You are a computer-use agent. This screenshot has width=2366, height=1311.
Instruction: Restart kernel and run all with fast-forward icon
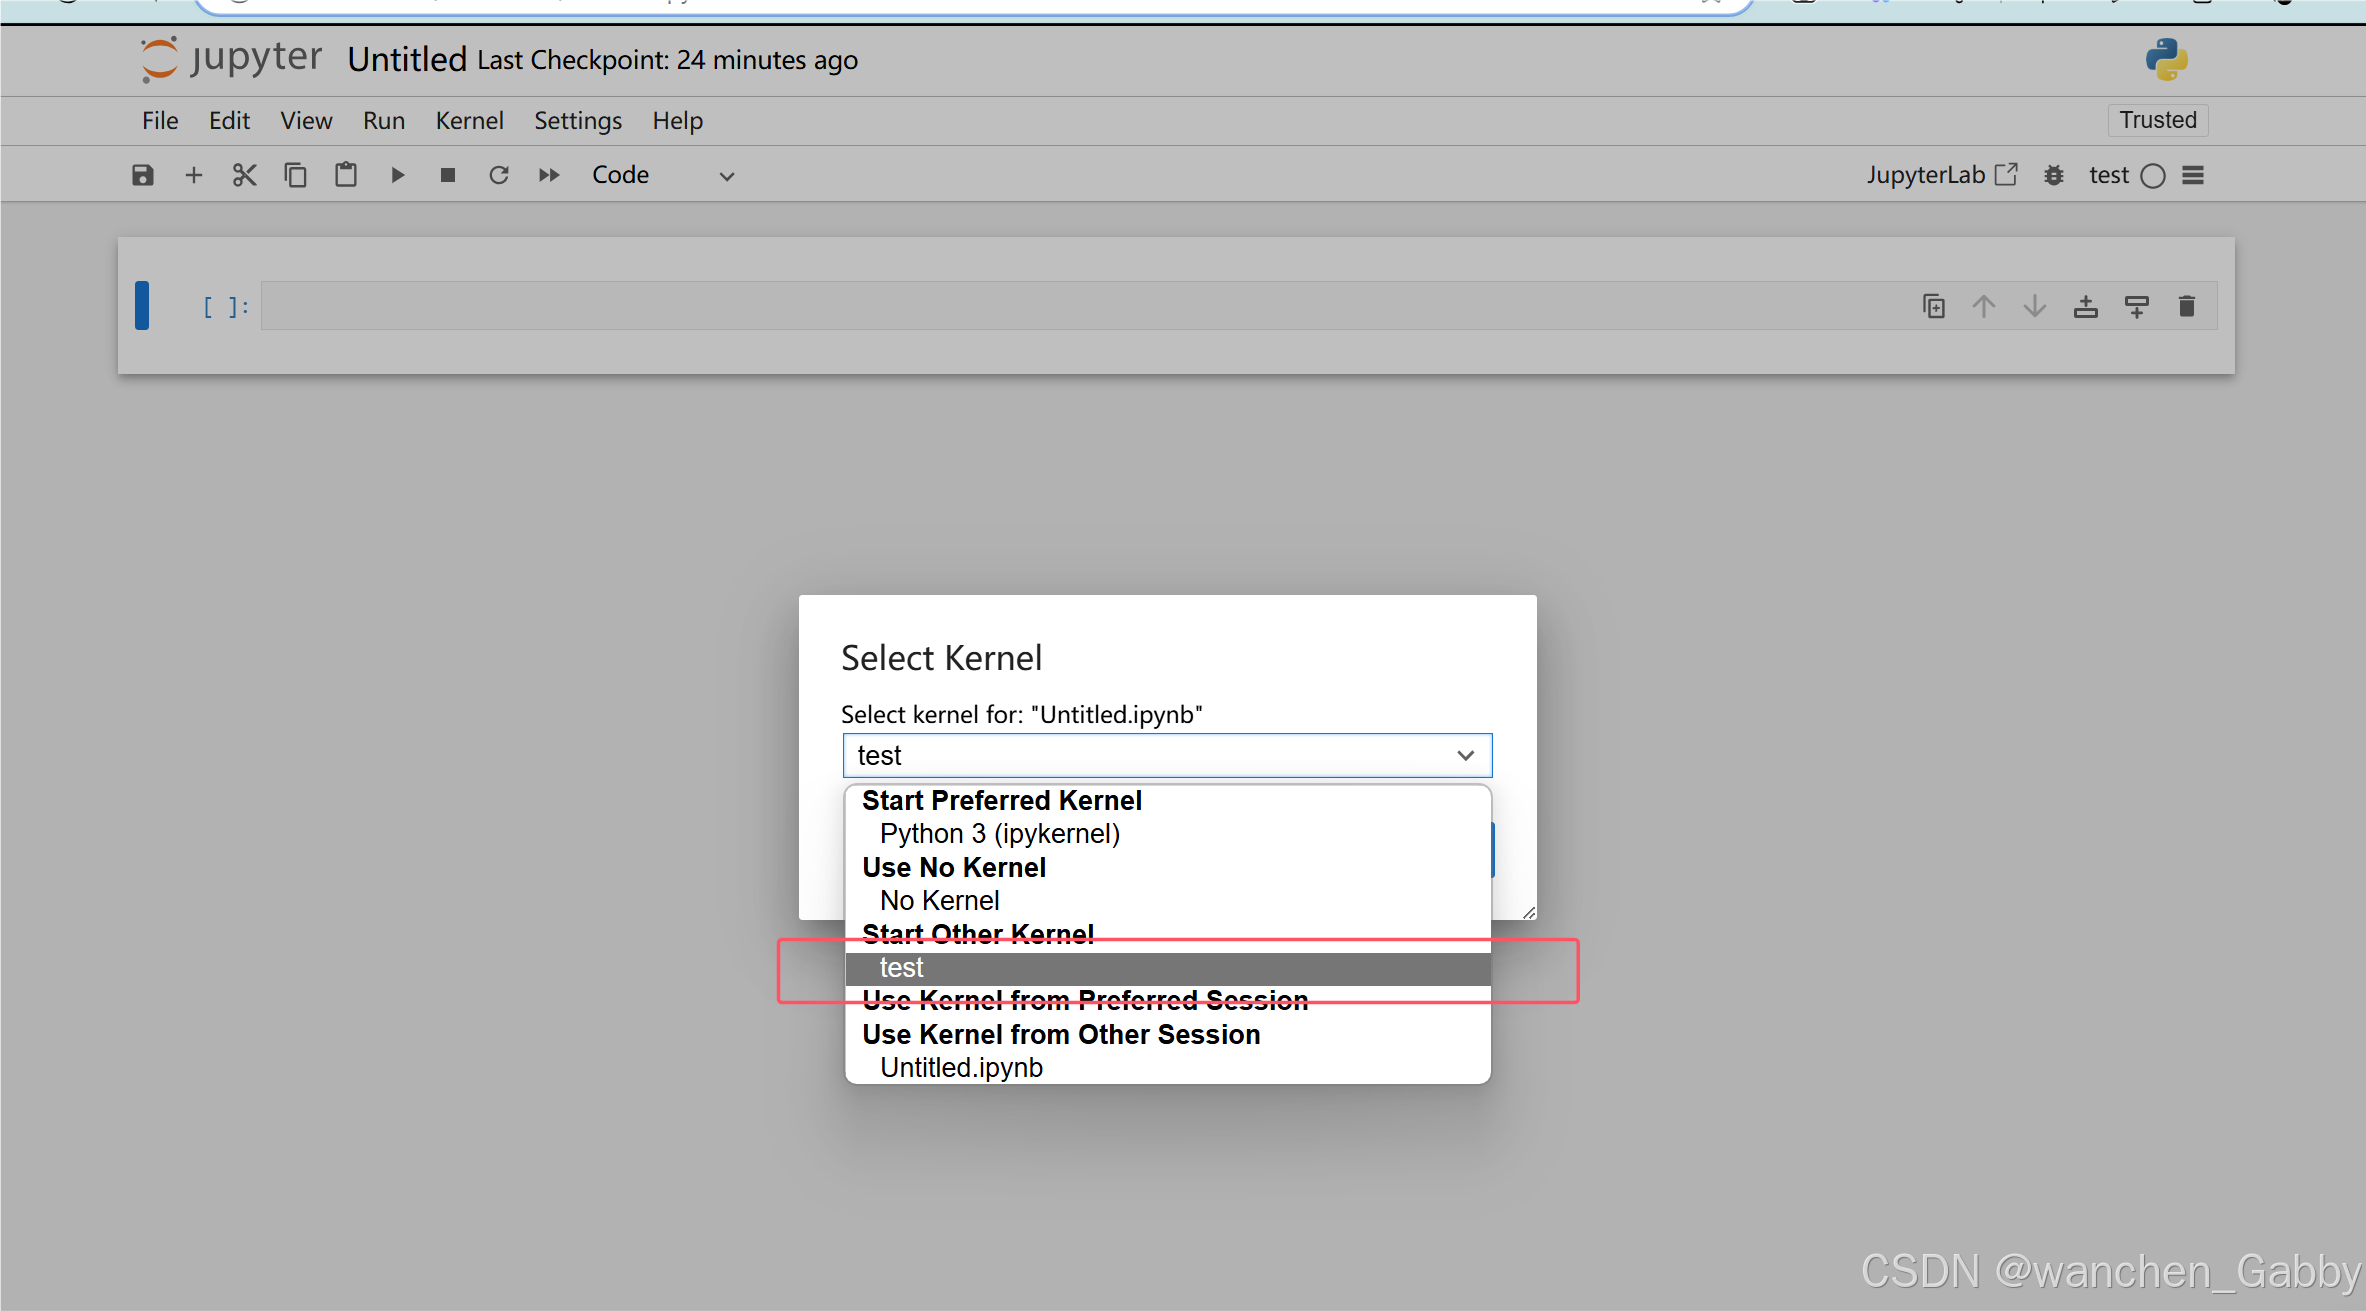[549, 175]
